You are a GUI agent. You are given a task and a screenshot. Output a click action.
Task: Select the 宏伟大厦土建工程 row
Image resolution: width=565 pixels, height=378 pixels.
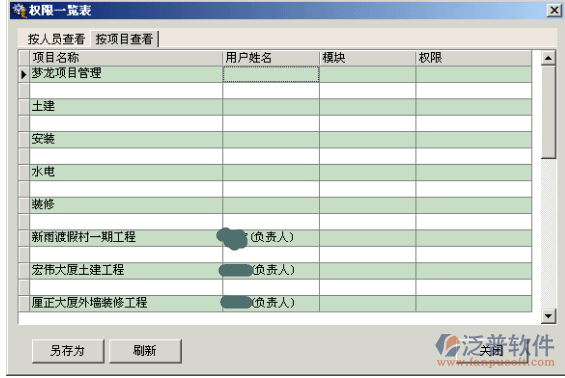275,271
